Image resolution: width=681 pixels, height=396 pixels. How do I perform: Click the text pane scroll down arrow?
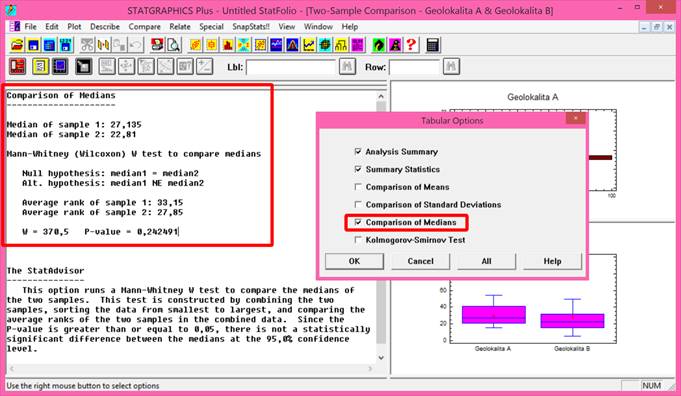(x=381, y=358)
